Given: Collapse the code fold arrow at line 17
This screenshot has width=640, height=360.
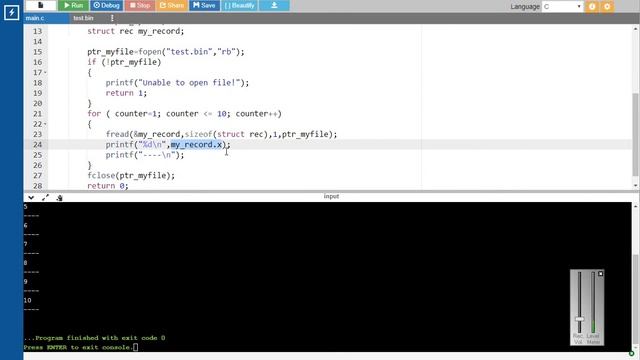Looking at the screenshot, I should pos(45,73).
